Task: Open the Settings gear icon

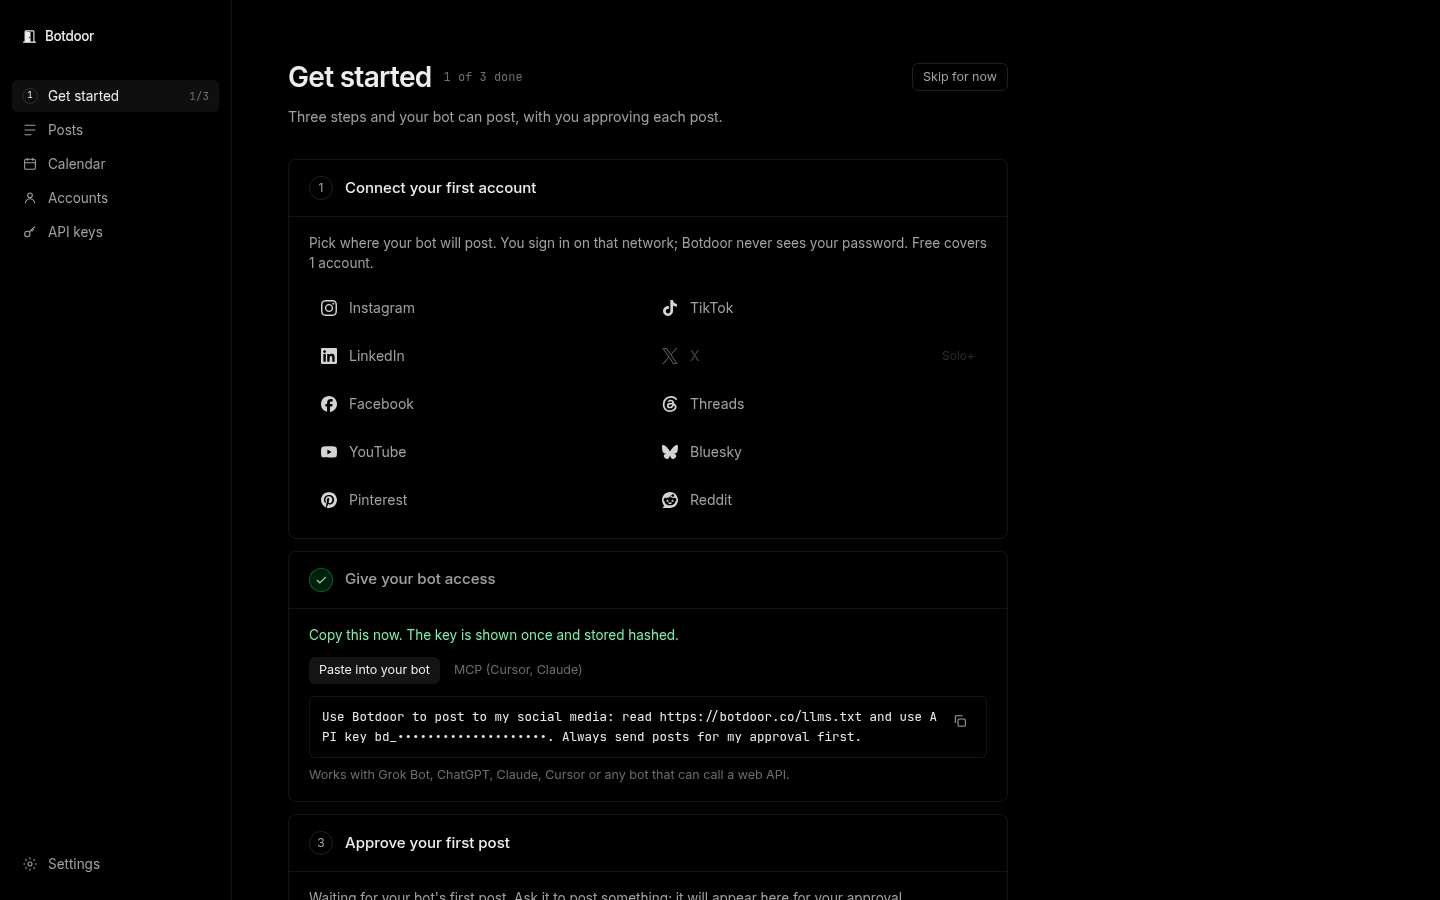Action: click(x=30, y=864)
